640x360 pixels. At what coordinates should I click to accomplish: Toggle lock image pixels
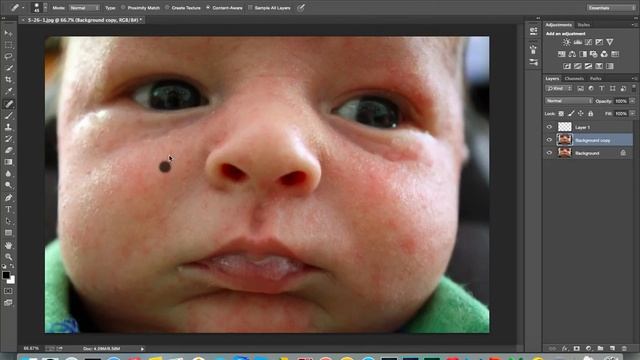coord(571,113)
